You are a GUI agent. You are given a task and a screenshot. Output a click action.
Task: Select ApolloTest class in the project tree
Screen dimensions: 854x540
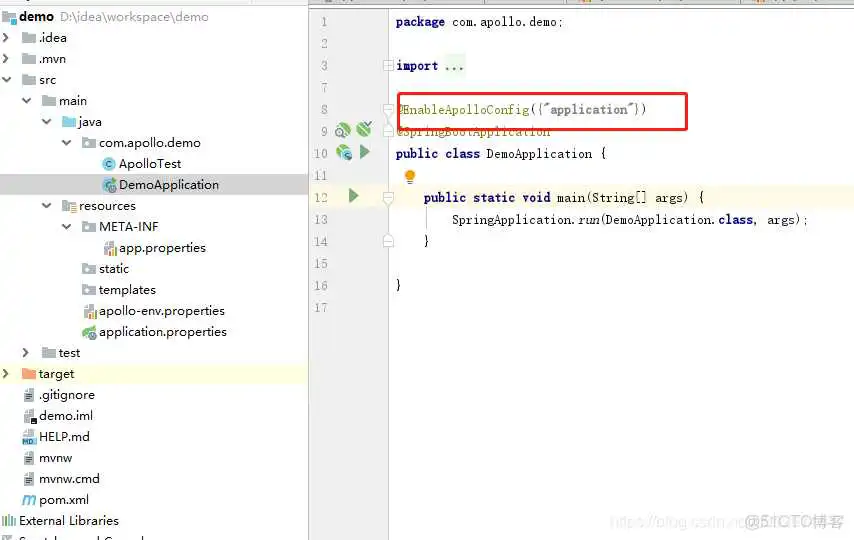tap(149, 163)
